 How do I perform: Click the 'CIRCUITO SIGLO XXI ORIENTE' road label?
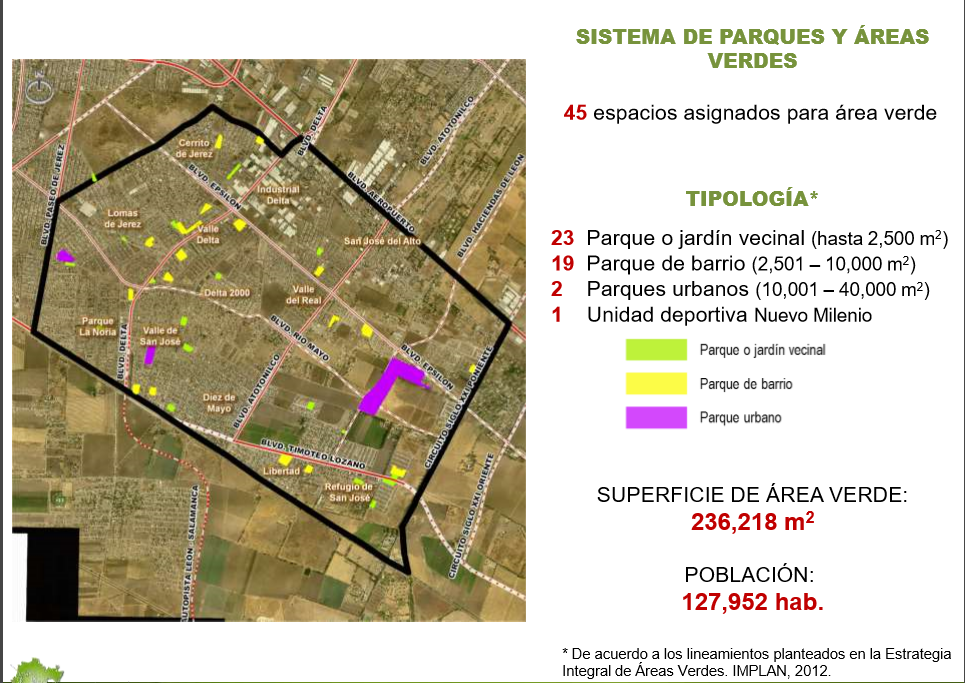(x=471, y=516)
